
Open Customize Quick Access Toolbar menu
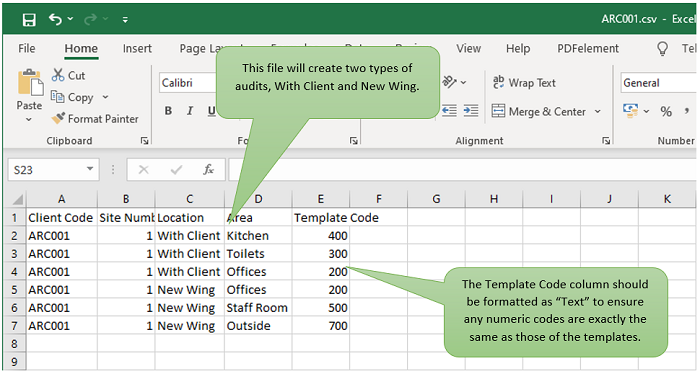(x=125, y=20)
